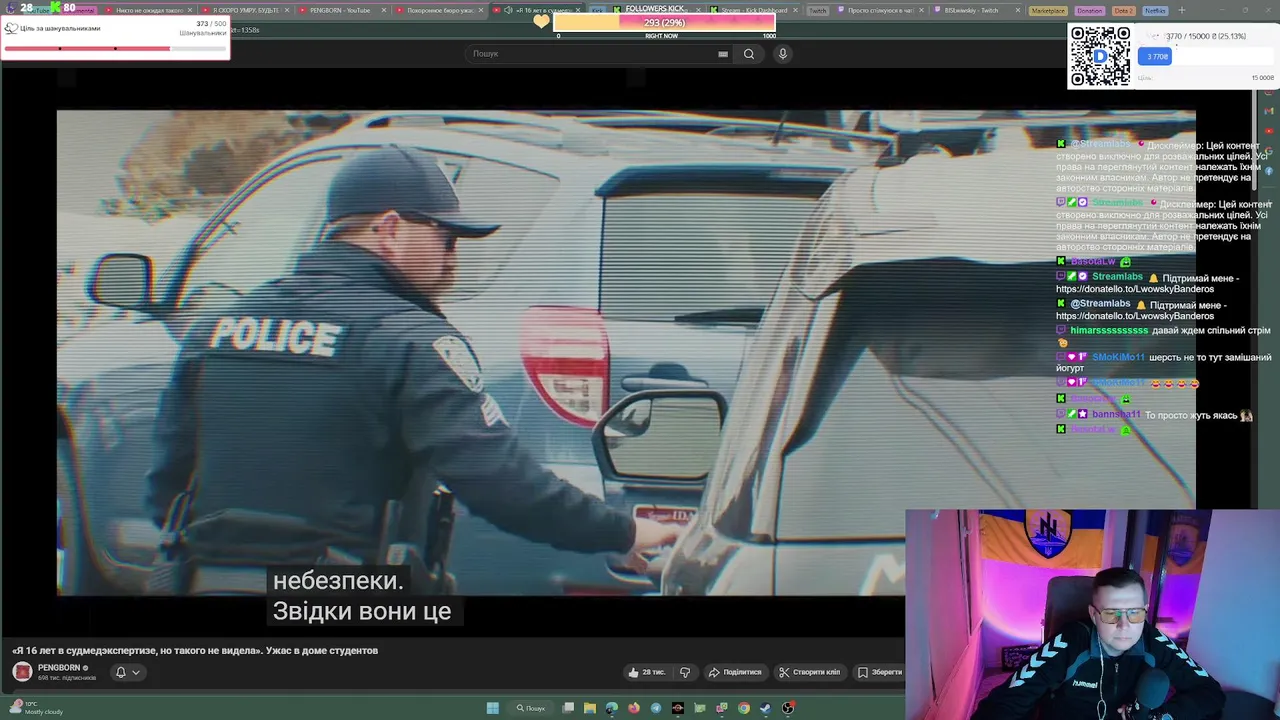Click the video player showing the police officer
Screen dimensions: 1280x720
coord(626,353)
